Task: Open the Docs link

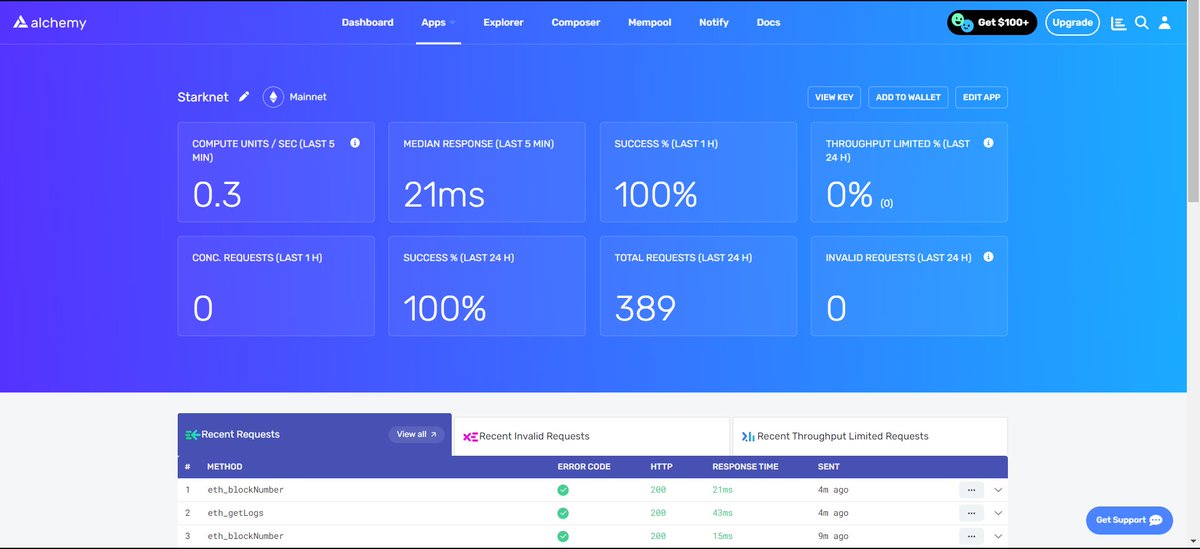Action: tap(768, 22)
